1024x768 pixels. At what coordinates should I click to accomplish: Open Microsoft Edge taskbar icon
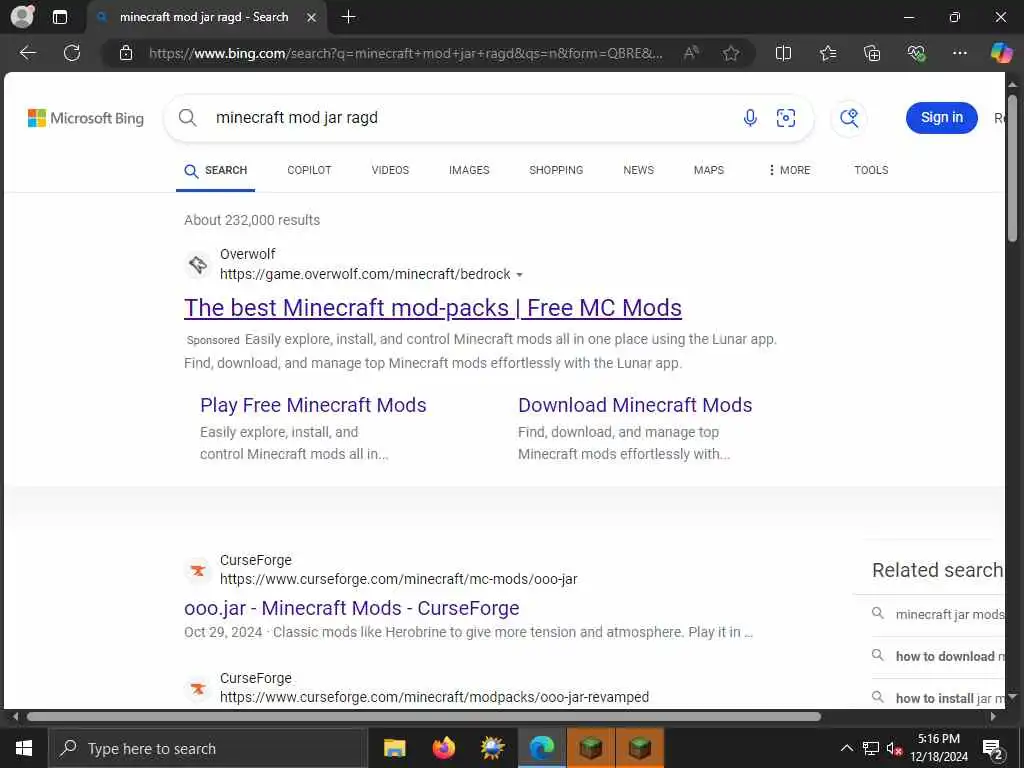[541, 748]
